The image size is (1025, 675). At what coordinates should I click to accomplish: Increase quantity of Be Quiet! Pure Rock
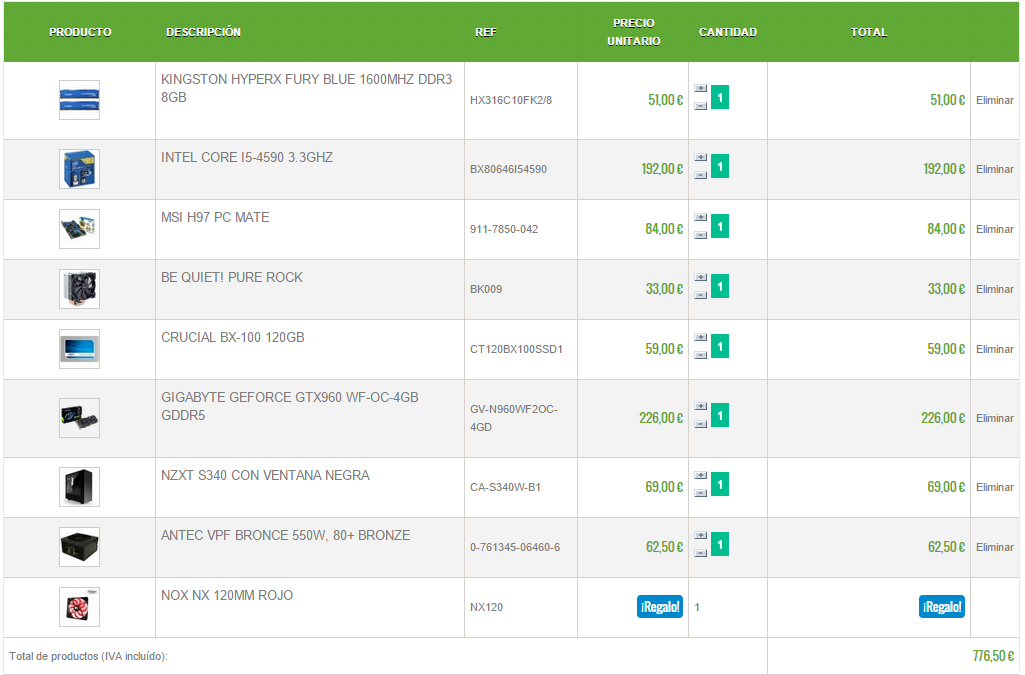pyautogui.click(x=700, y=278)
